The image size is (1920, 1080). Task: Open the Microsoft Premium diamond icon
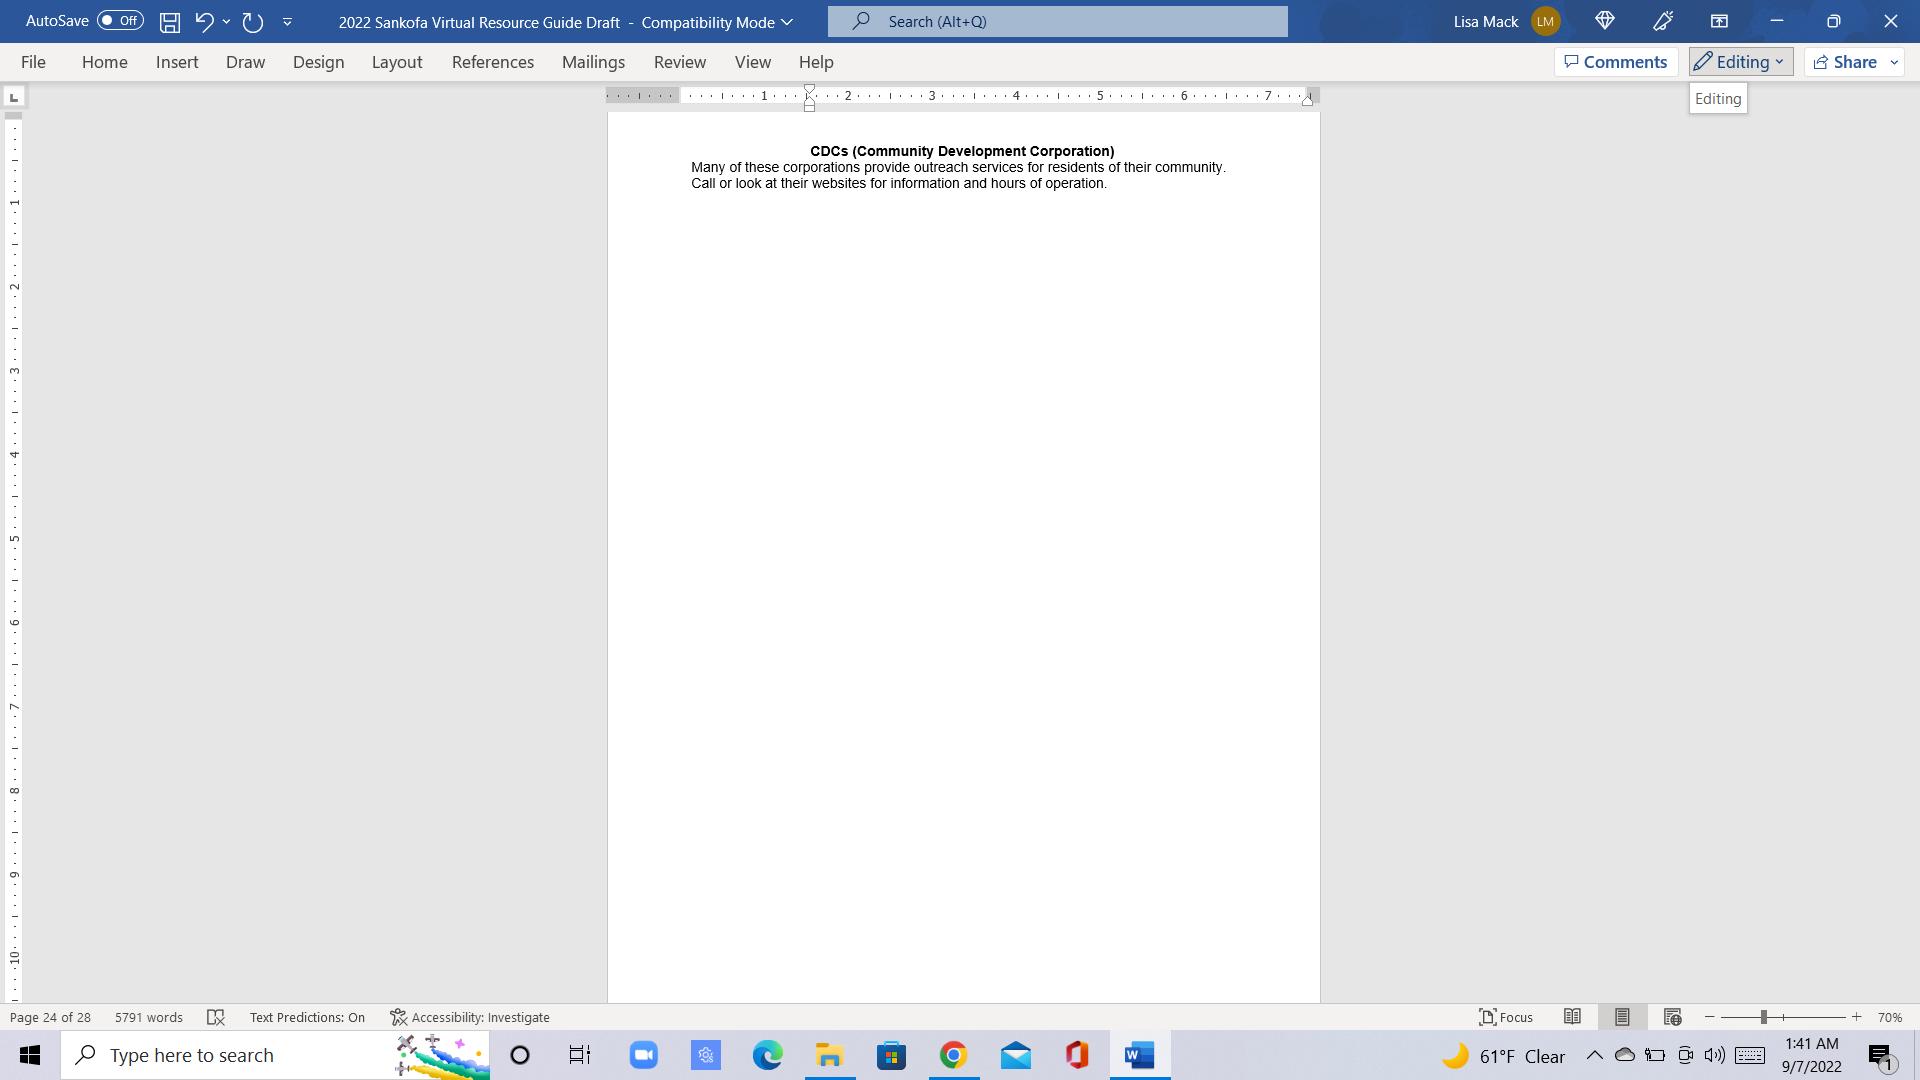tap(1605, 21)
